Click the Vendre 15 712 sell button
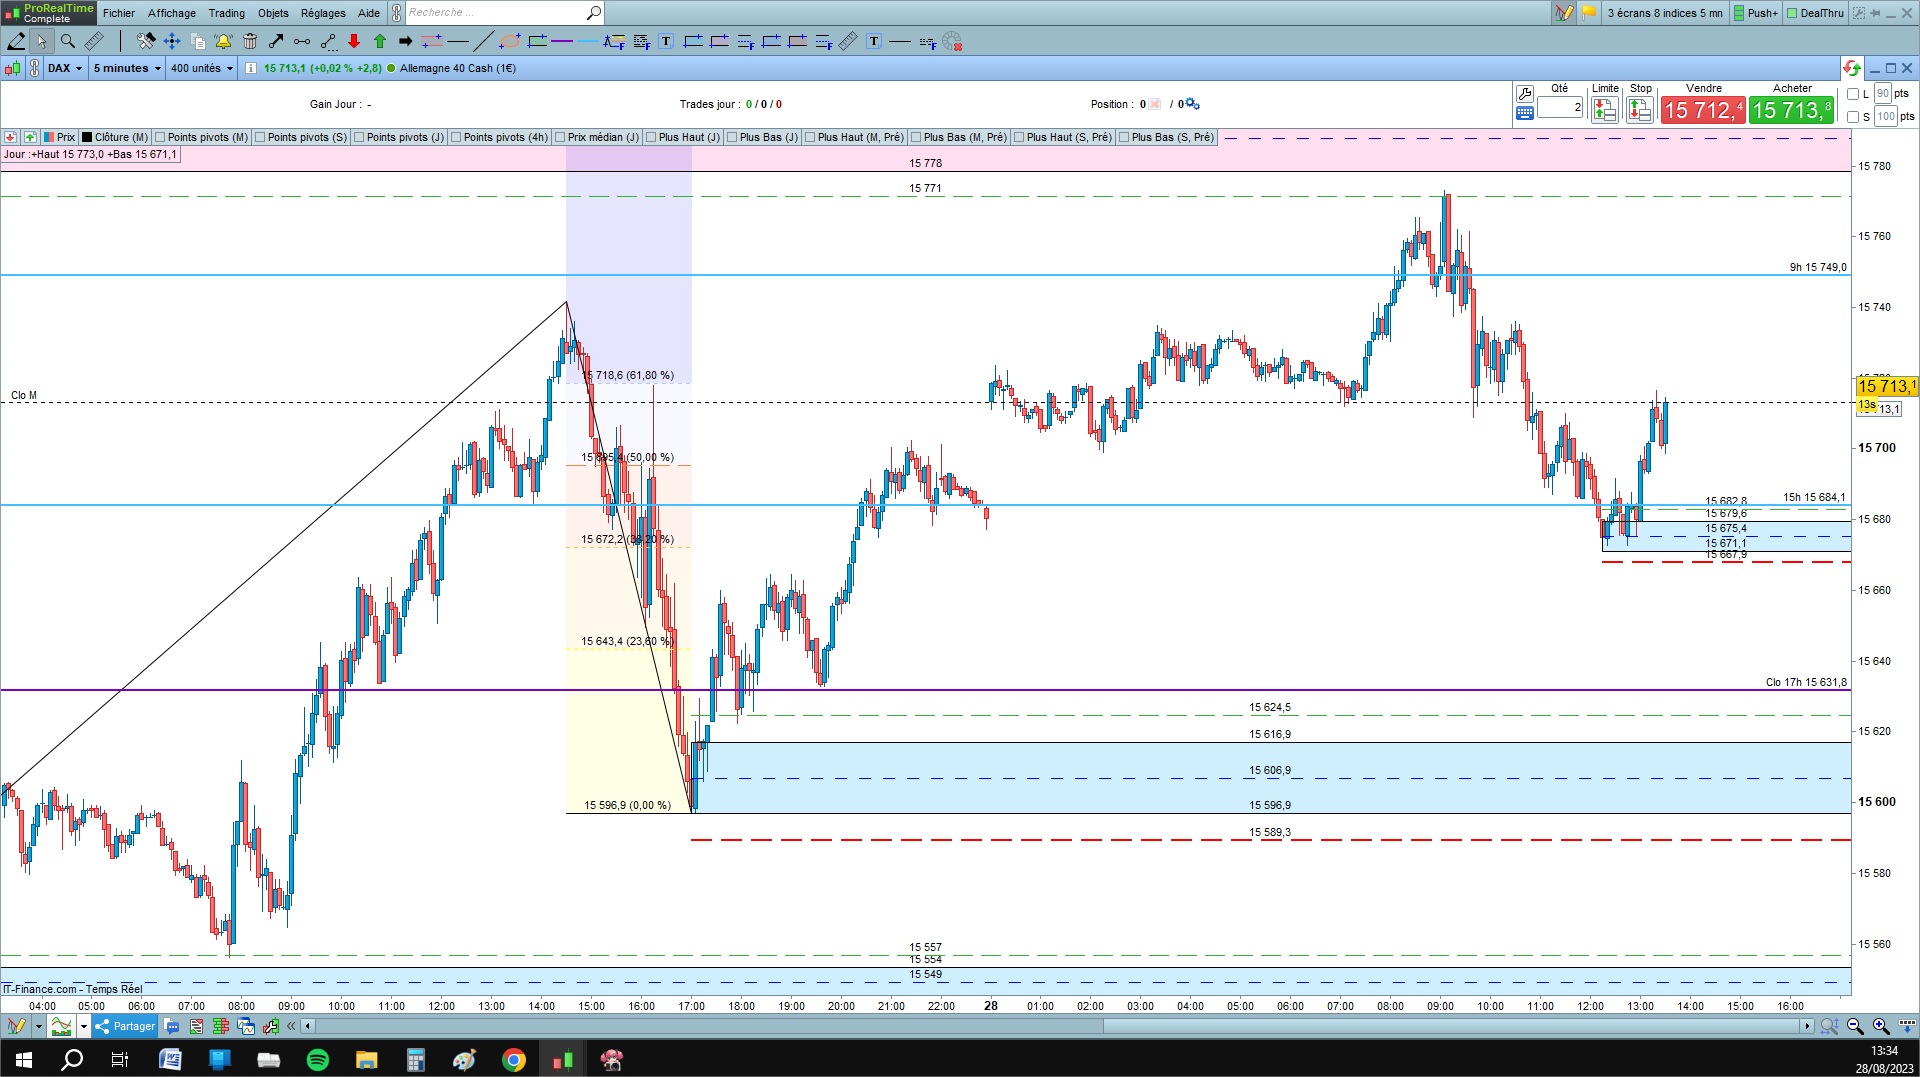The image size is (1920, 1077). [1703, 110]
